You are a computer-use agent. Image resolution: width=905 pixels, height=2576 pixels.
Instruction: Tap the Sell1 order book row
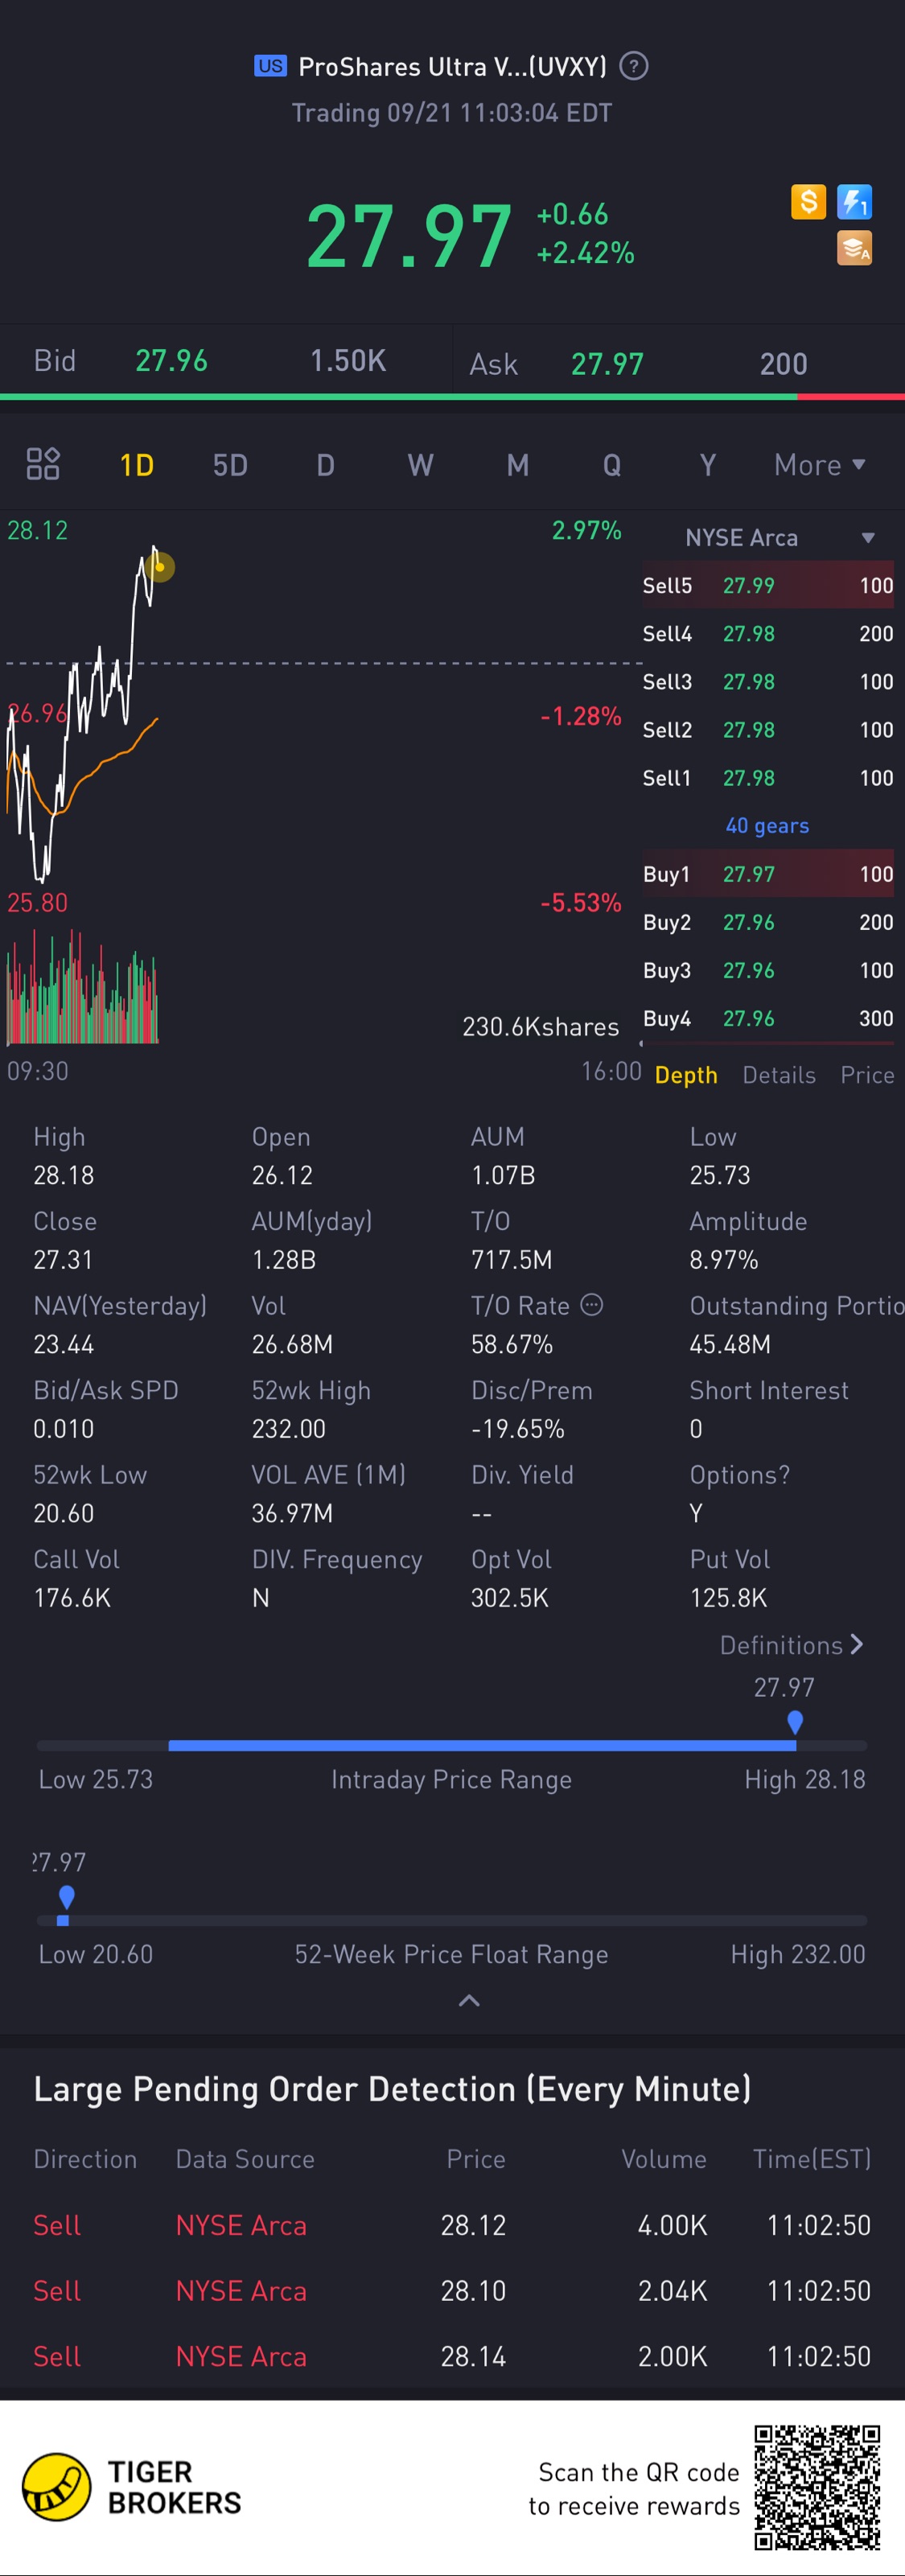[x=768, y=778]
